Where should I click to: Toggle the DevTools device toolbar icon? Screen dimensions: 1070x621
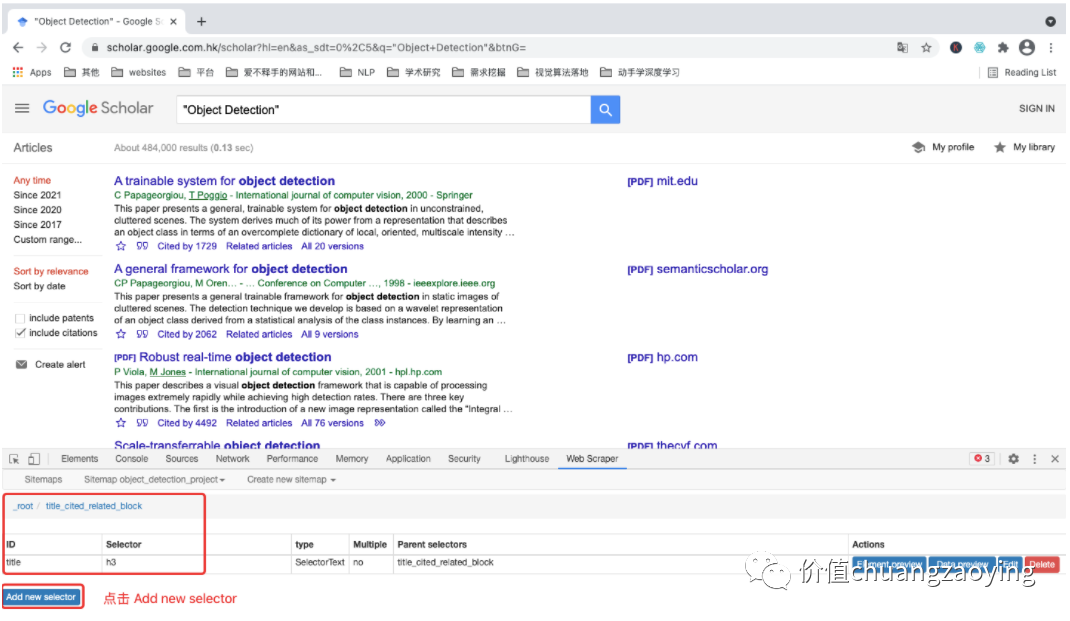point(33,459)
